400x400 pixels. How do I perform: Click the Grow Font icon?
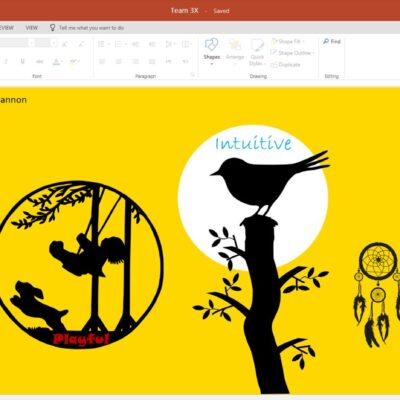65,44
